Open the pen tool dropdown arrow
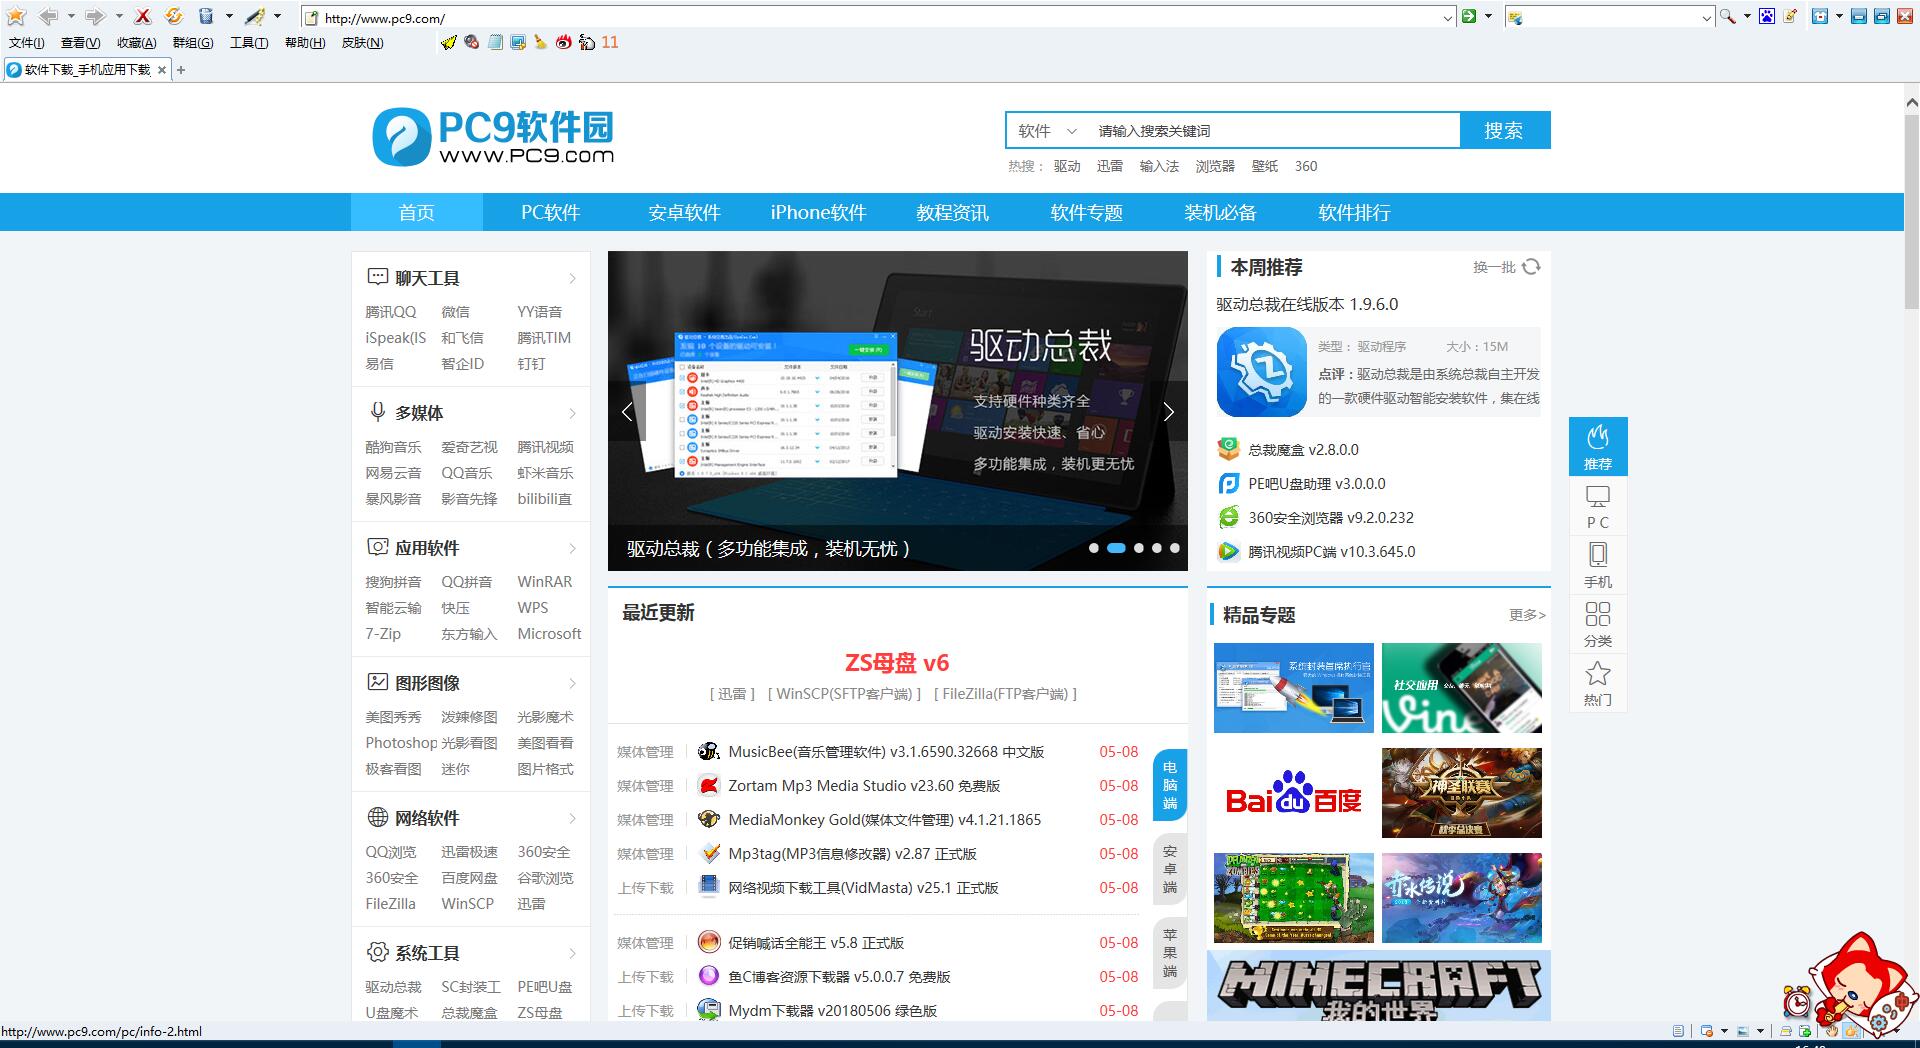The width and height of the screenshot is (1920, 1048). pos(278,16)
